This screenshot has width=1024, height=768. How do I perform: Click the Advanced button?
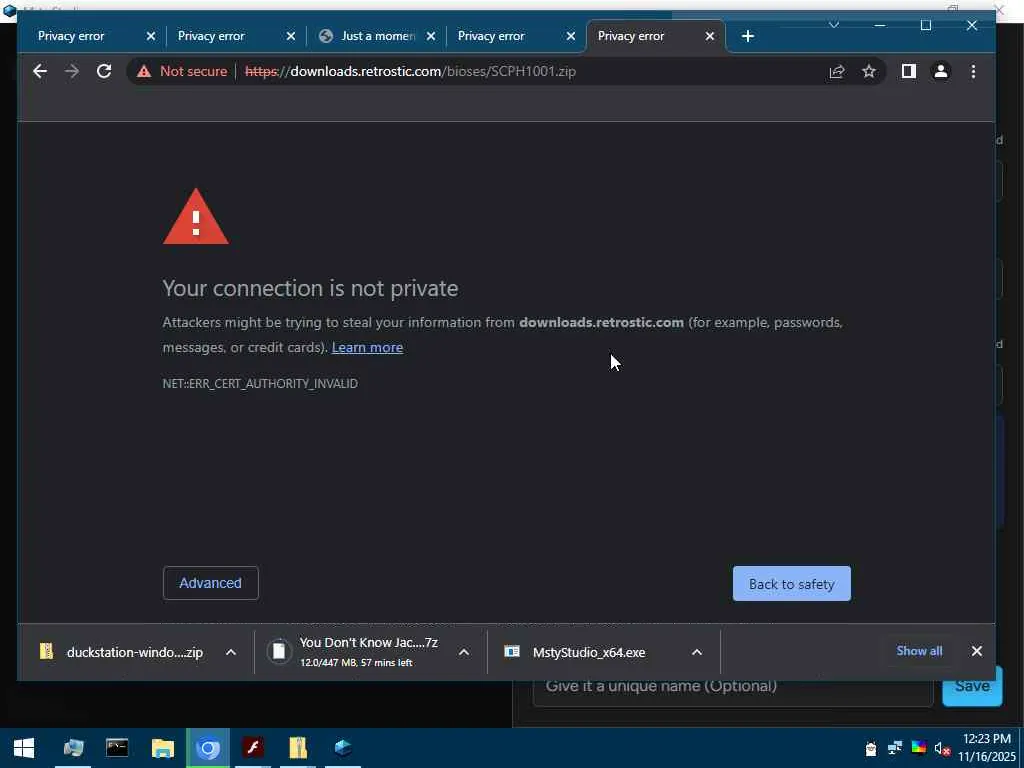click(x=210, y=583)
